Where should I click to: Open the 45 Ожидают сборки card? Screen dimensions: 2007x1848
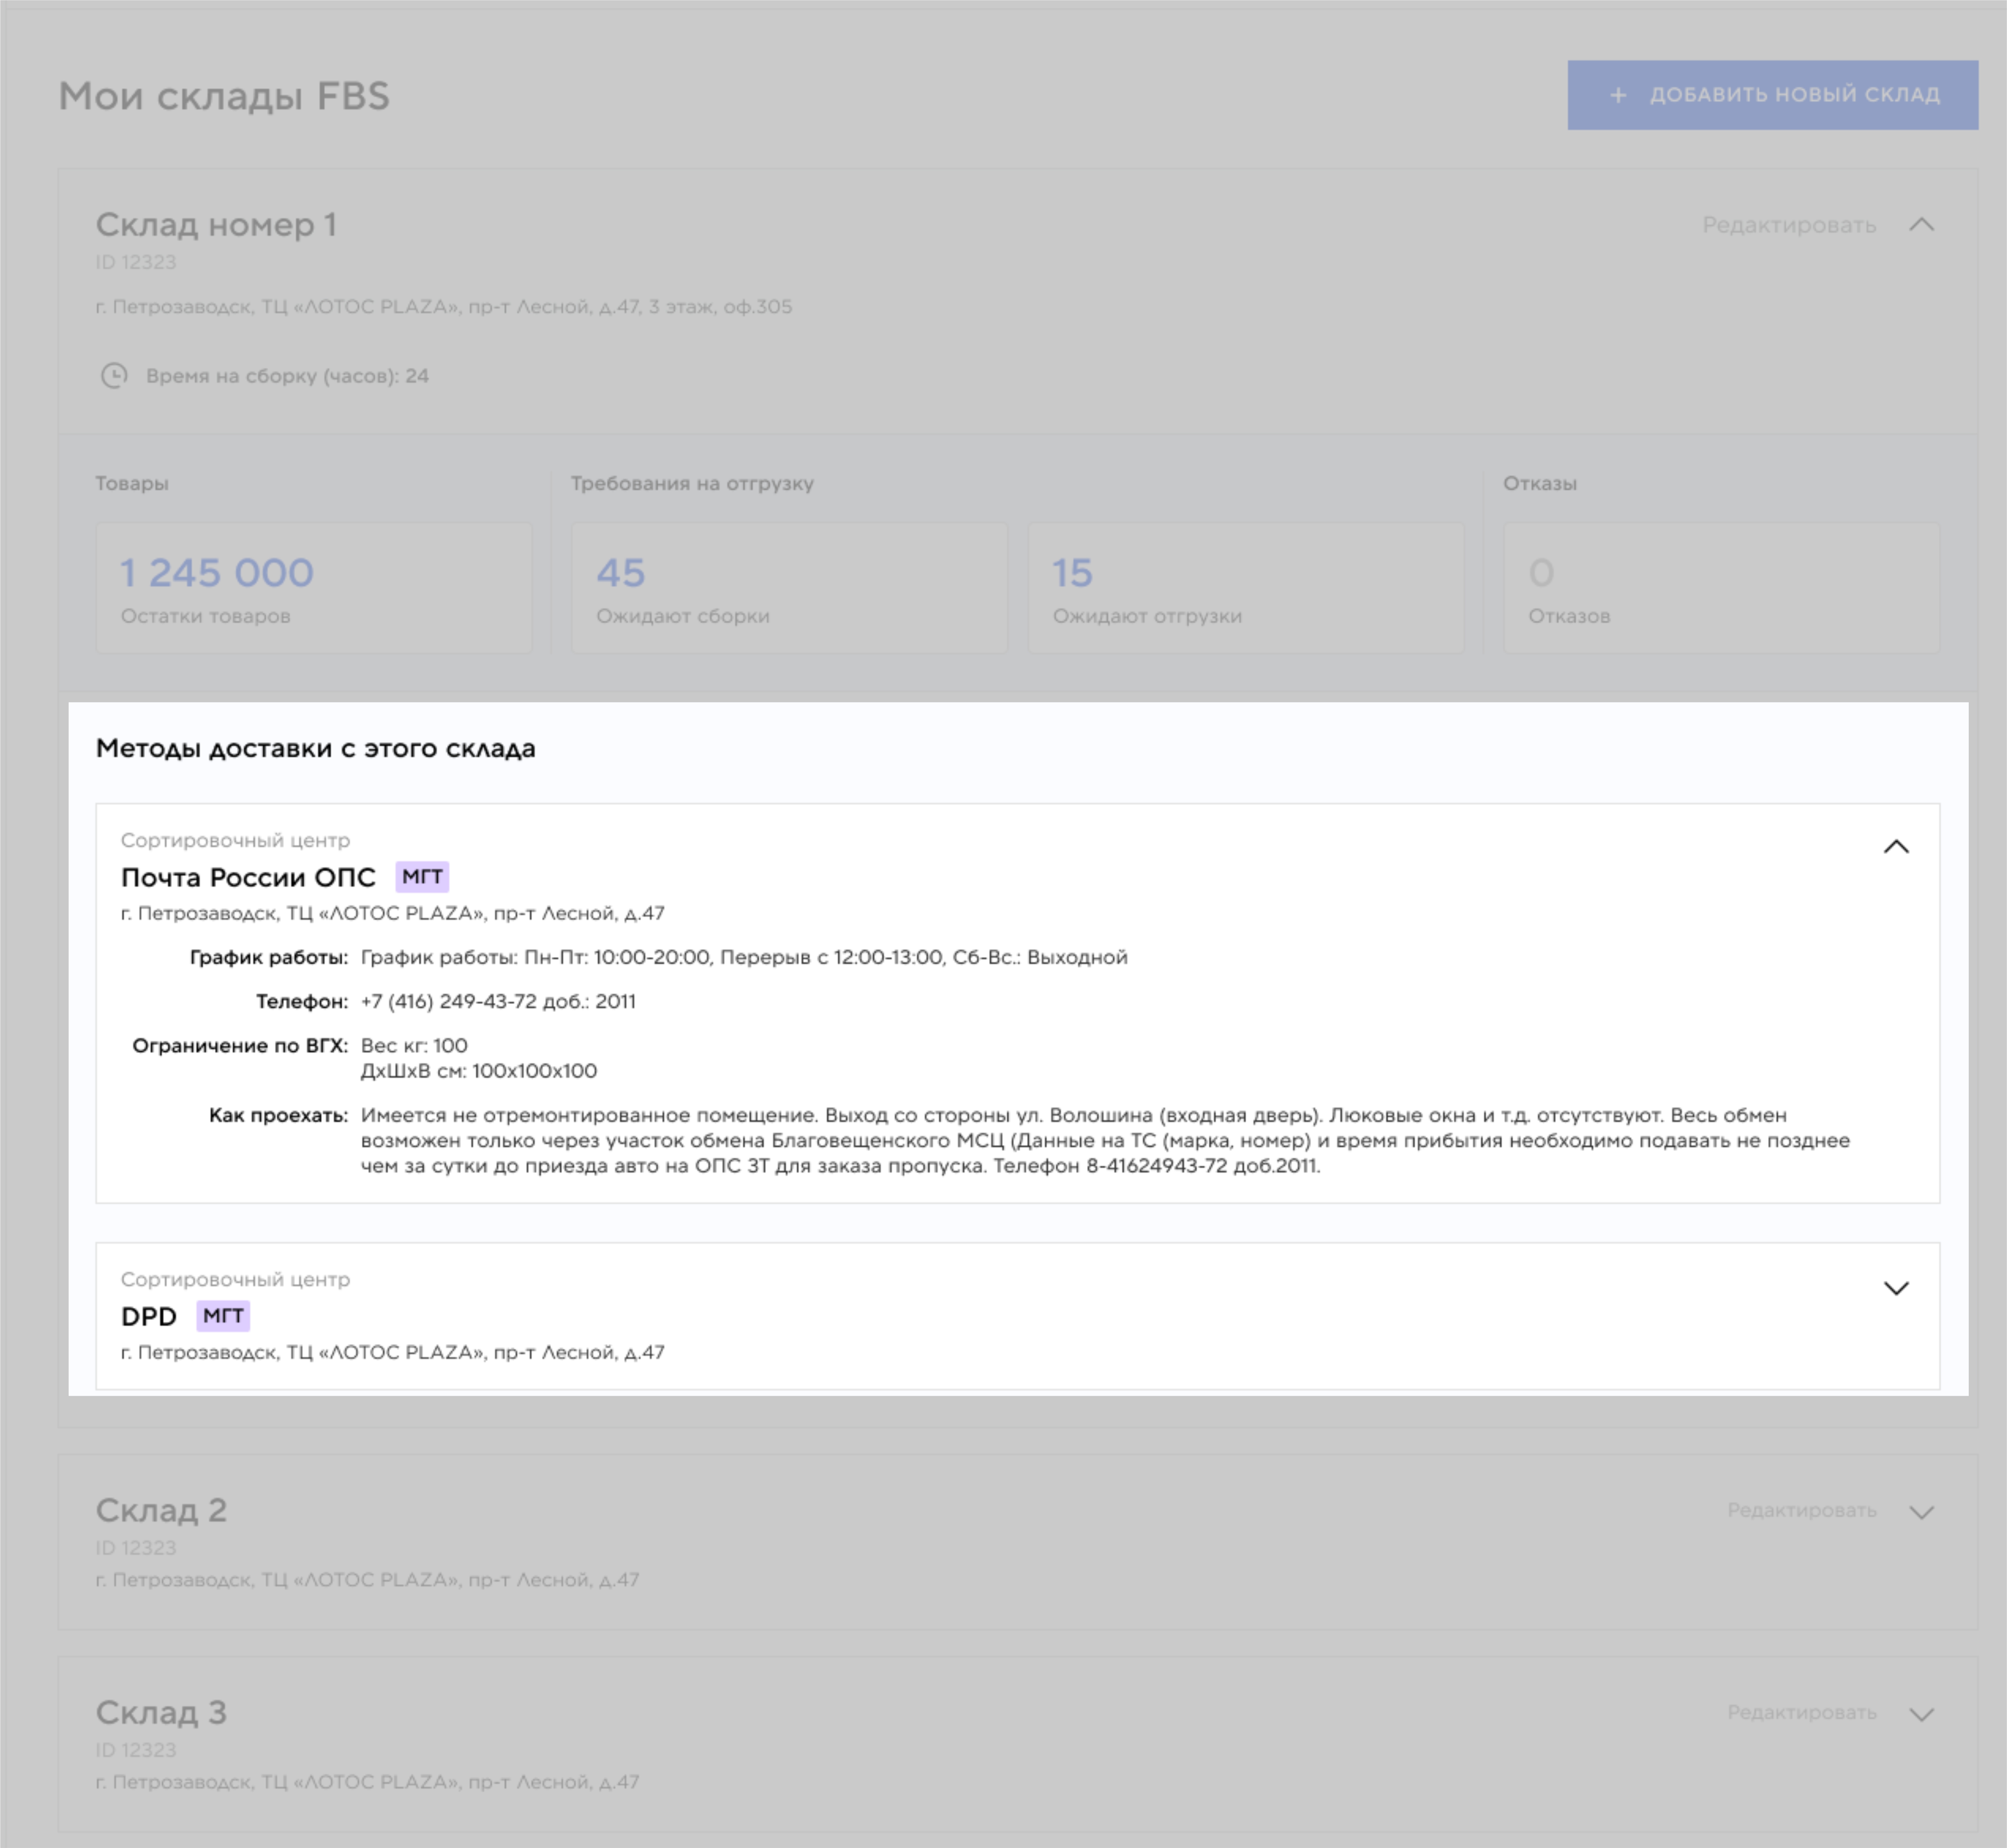(789, 588)
